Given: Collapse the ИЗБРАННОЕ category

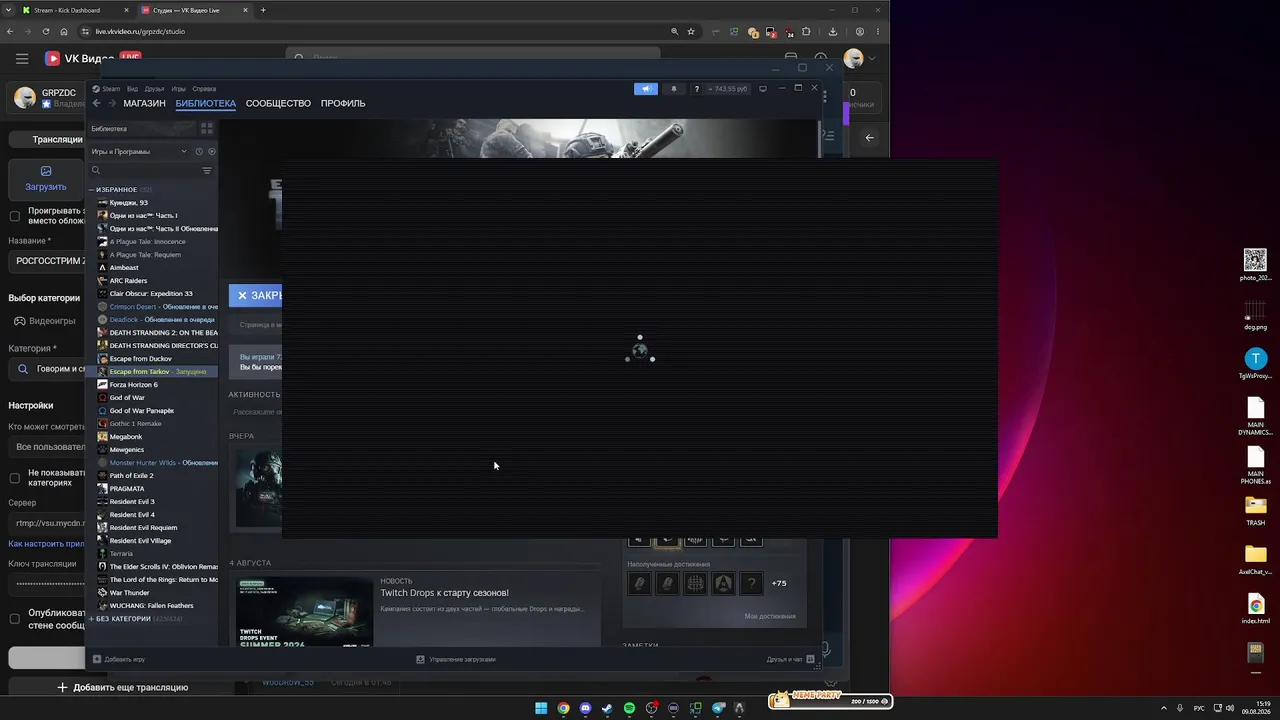Looking at the screenshot, I should pos(91,190).
